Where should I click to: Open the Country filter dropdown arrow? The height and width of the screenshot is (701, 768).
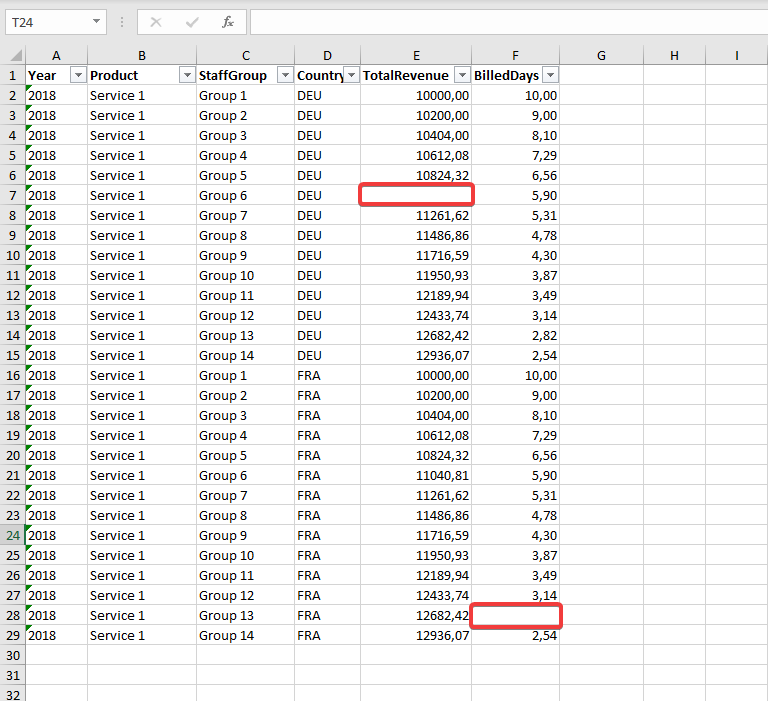(x=351, y=76)
